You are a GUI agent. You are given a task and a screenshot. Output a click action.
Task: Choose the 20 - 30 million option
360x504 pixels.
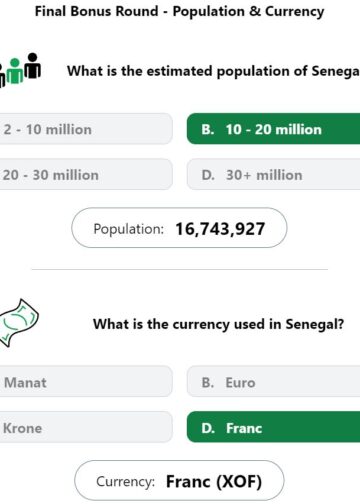[x=86, y=174]
